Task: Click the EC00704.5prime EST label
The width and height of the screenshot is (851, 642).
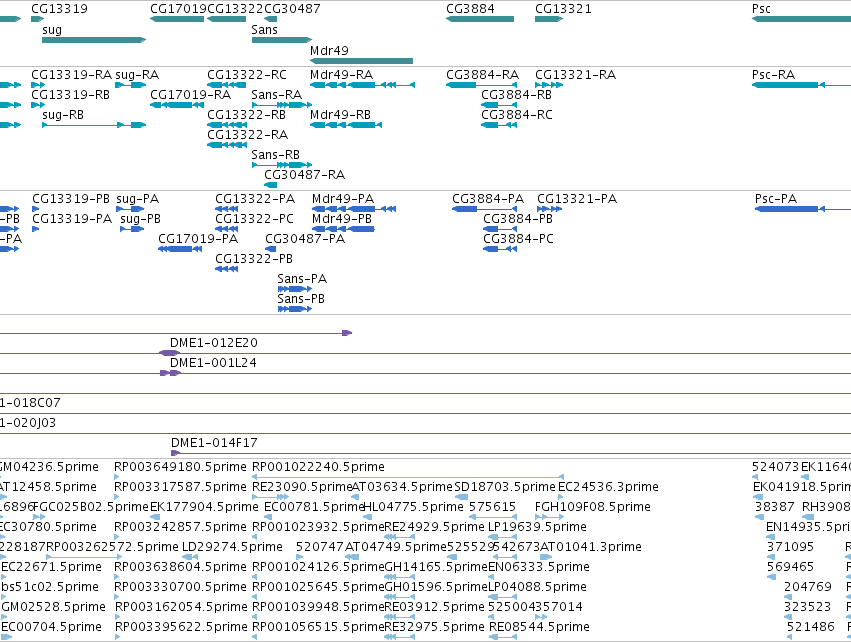Action: (x=52, y=627)
